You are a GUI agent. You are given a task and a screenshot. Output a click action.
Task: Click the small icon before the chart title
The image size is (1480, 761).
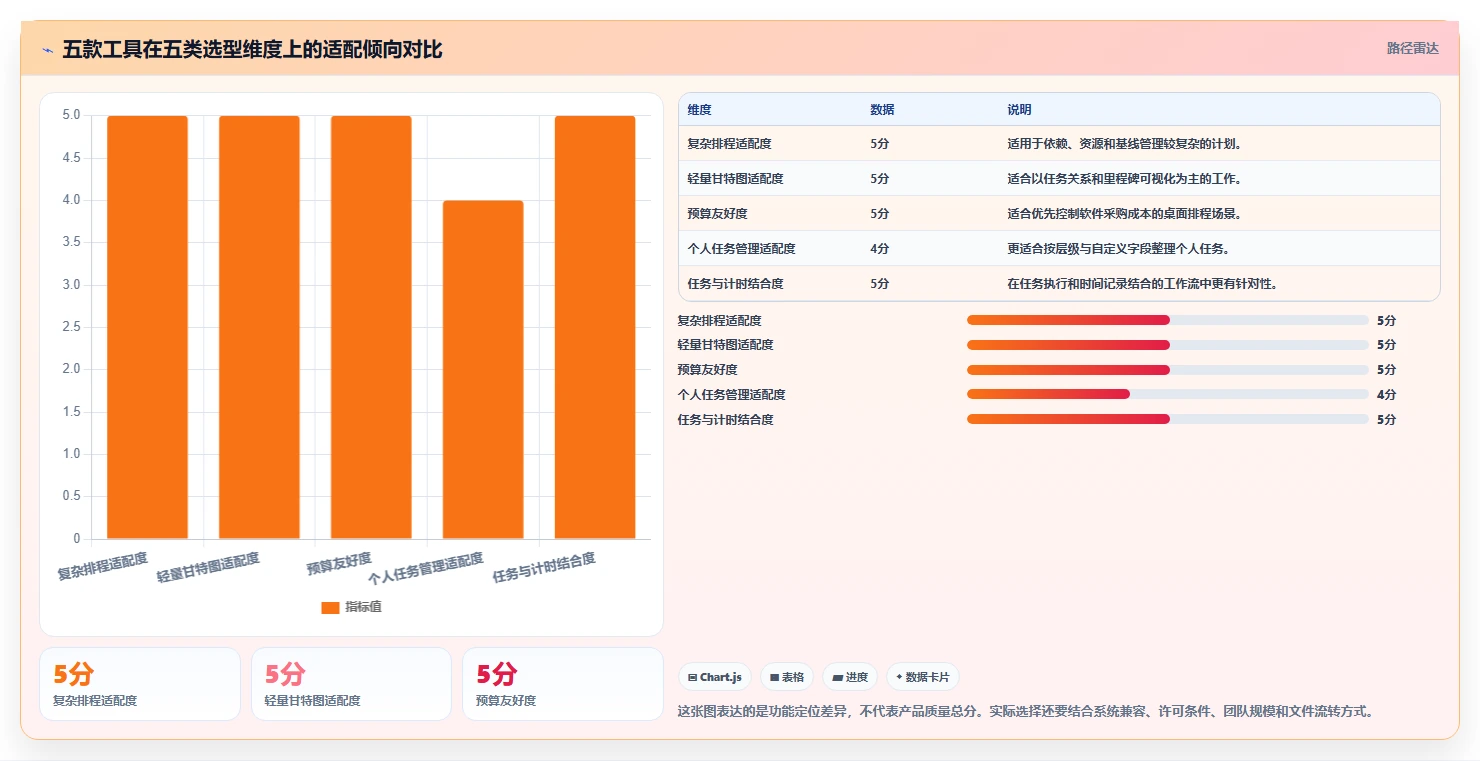click(x=47, y=50)
